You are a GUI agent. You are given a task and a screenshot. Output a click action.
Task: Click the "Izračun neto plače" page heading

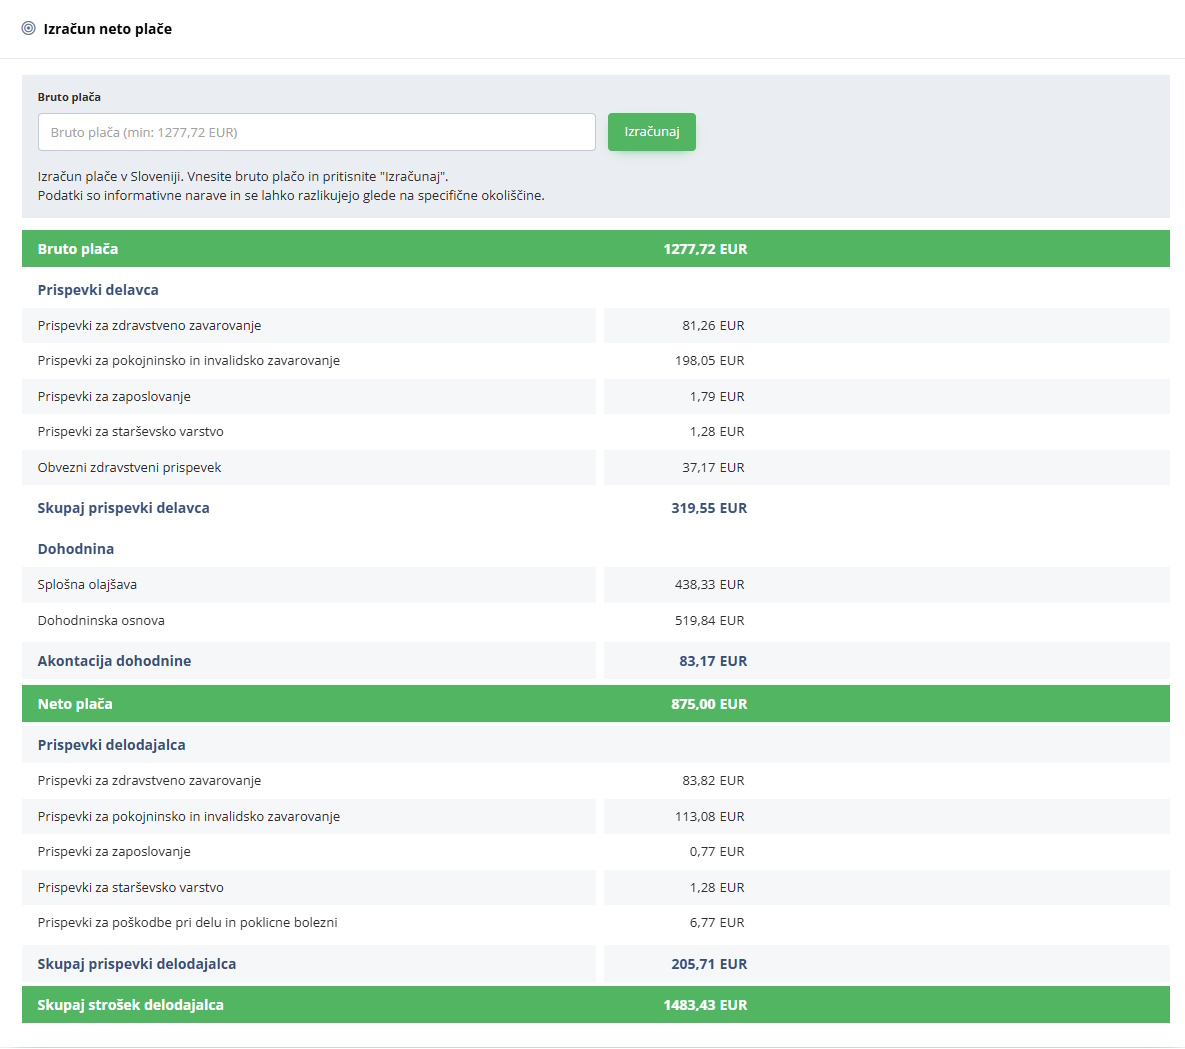click(107, 29)
